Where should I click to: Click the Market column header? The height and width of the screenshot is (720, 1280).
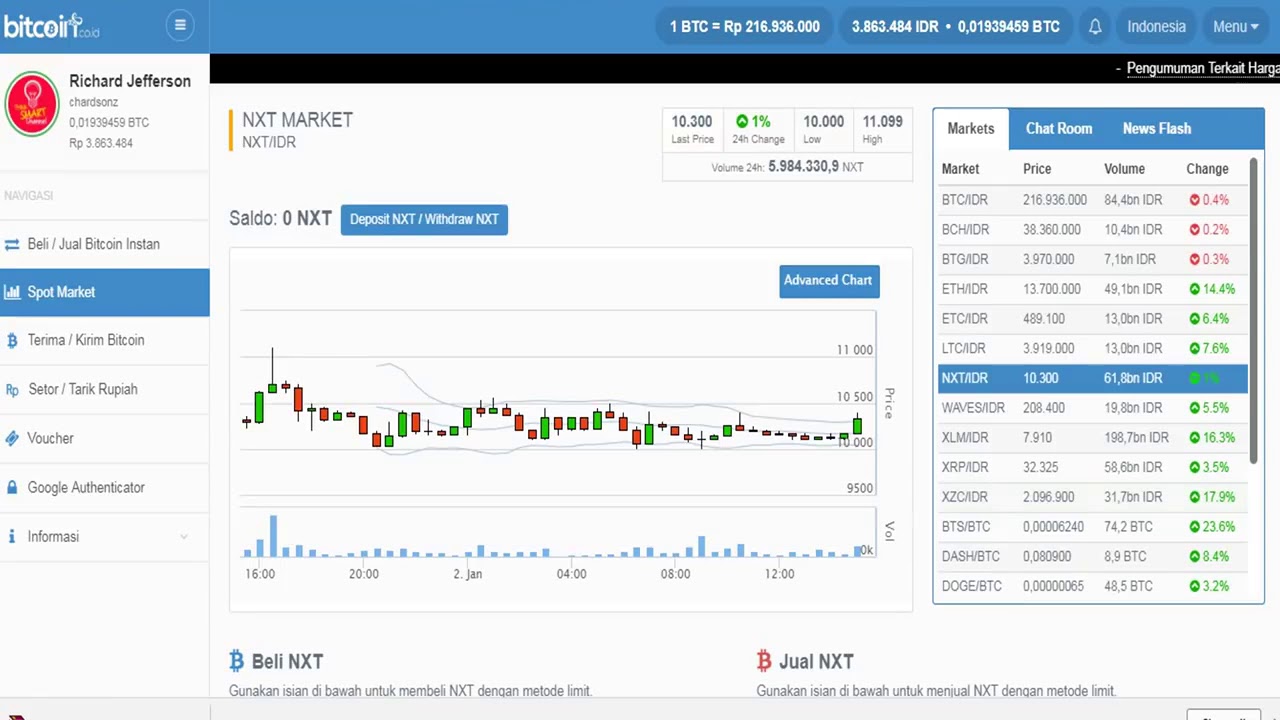960,169
